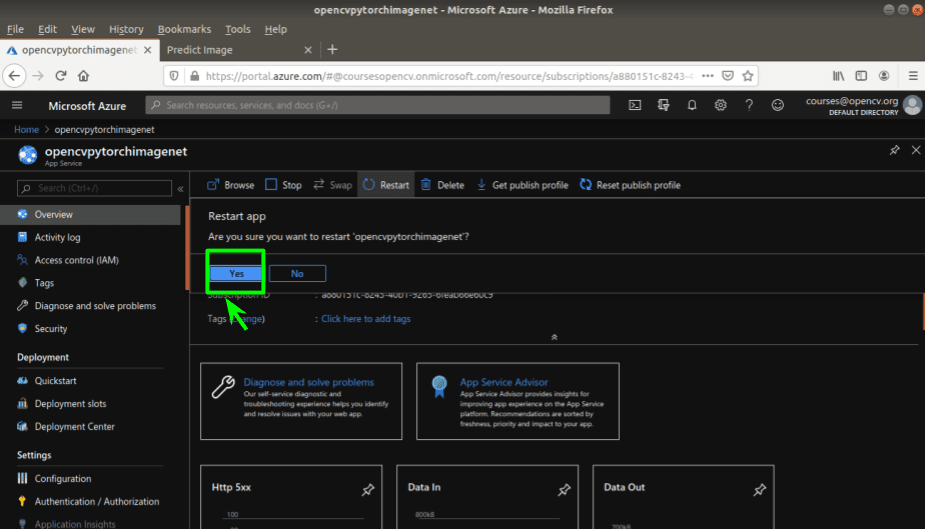Screen dimensions: 925x529
Task: Open the Bookmarks menu
Action: (184, 29)
